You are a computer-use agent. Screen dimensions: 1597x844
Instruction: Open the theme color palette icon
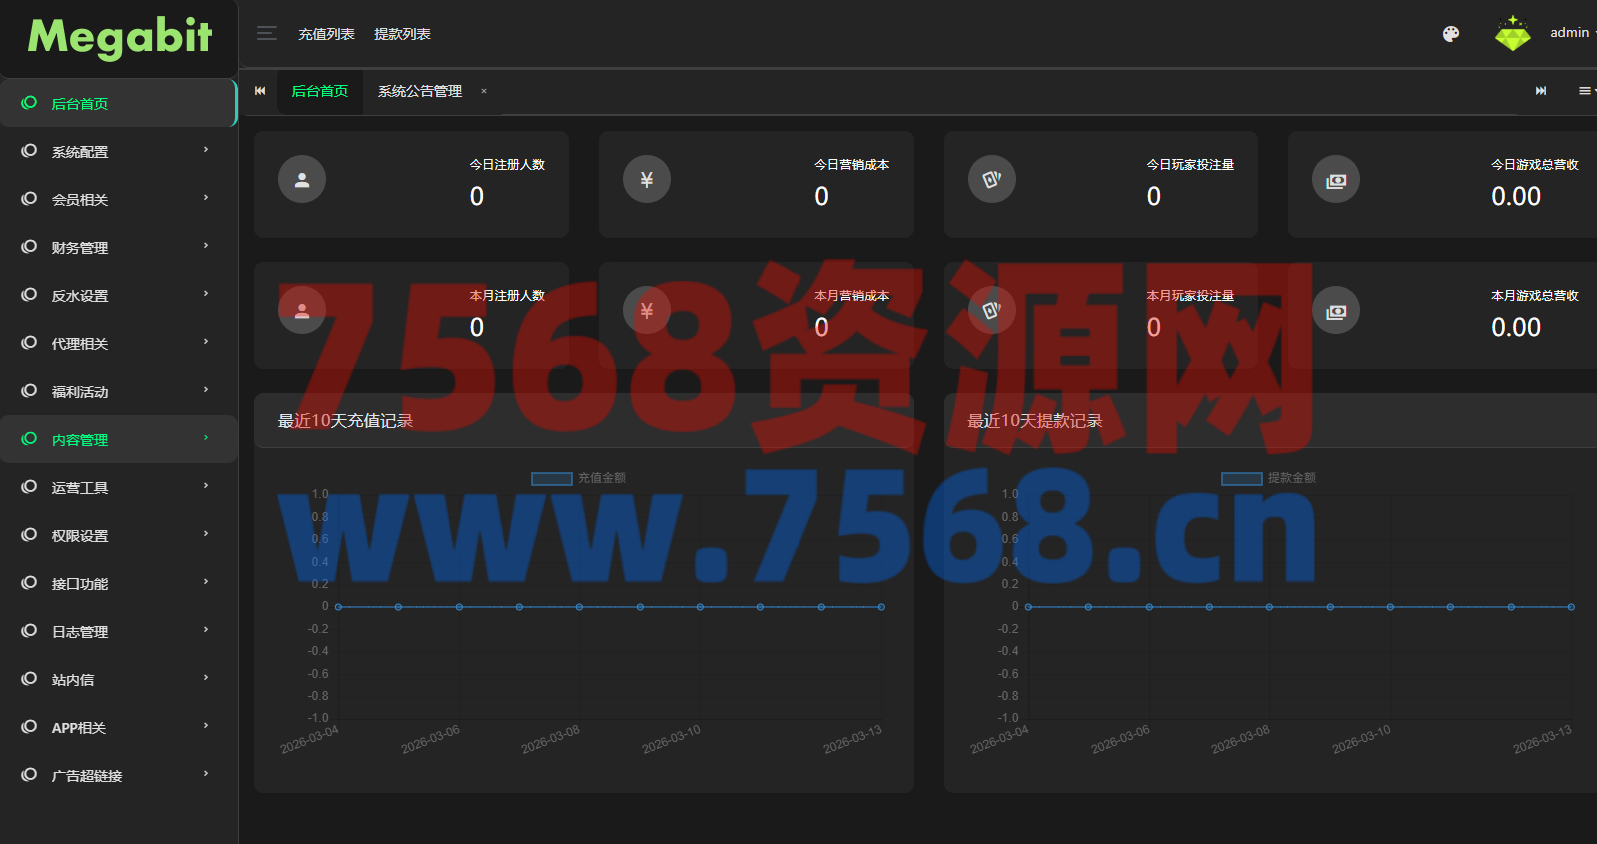[x=1450, y=34]
